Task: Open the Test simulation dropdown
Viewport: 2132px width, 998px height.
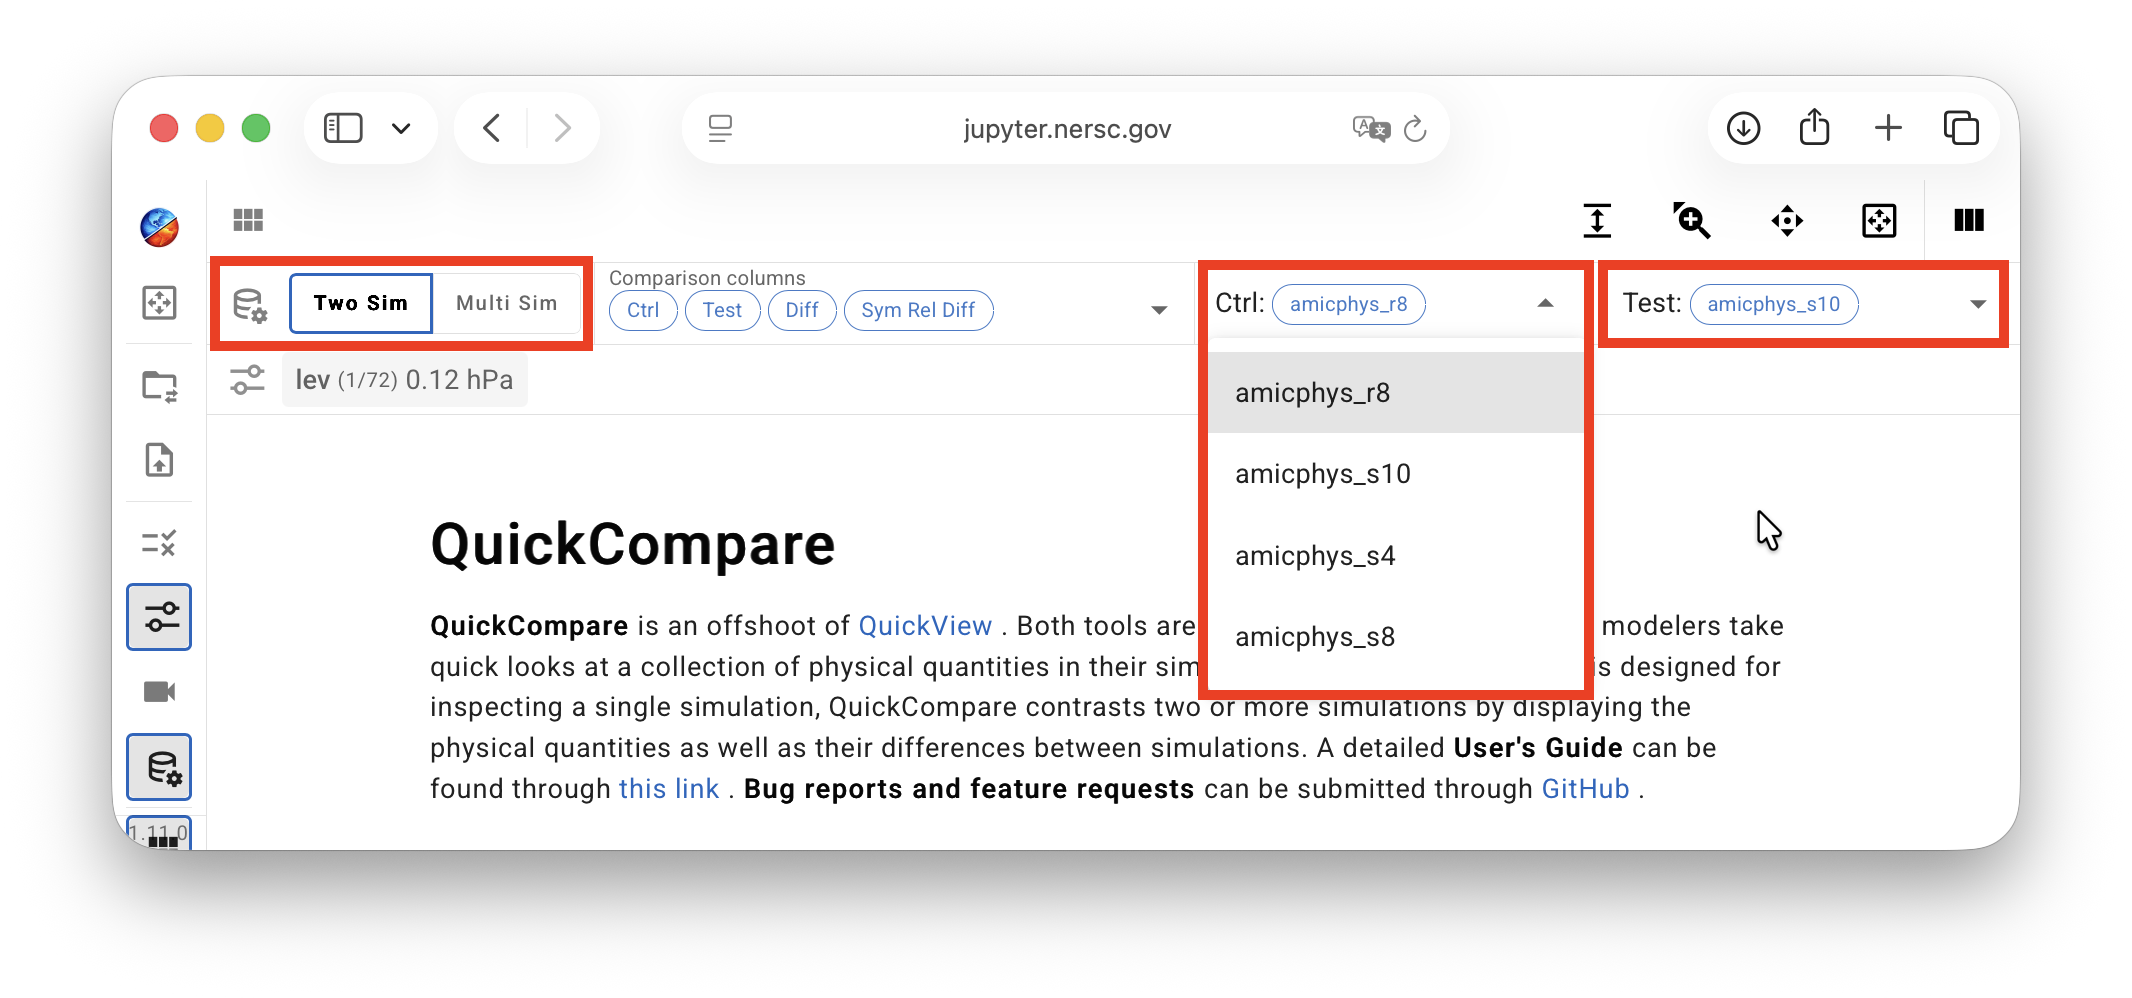Action: pyautogui.click(x=1977, y=304)
